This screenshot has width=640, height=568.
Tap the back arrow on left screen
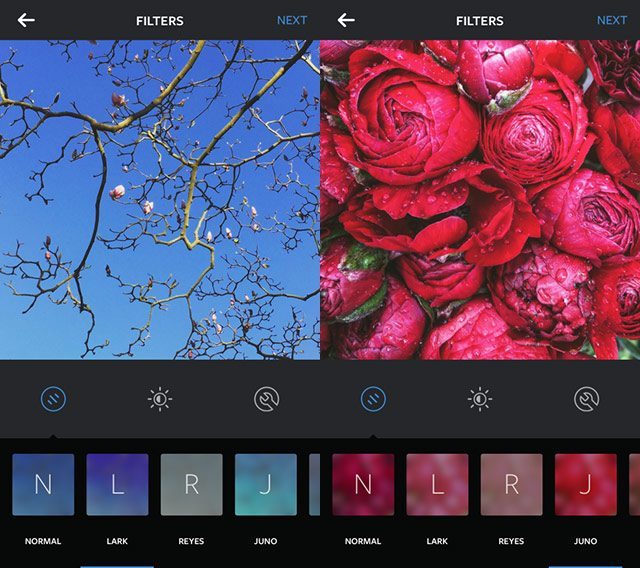(x=26, y=20)
